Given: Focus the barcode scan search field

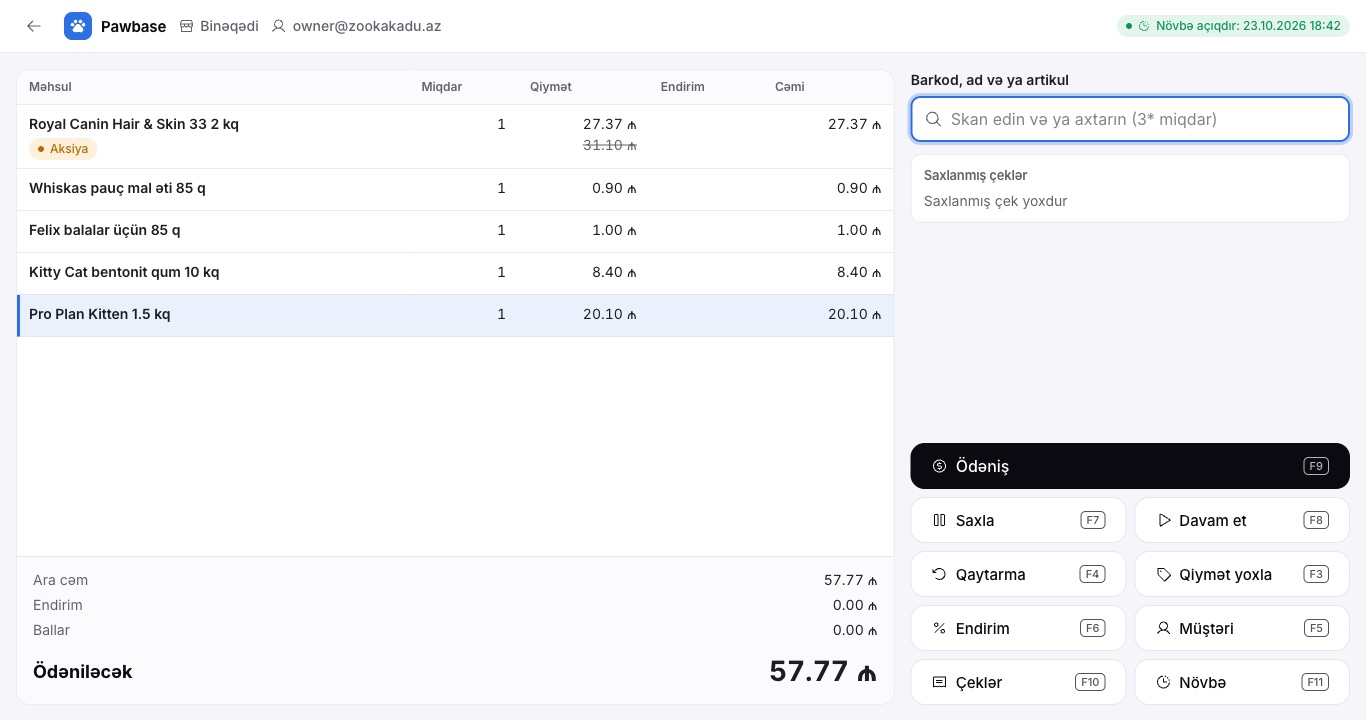Looking at the screenshot, I should coord(1130,119).
